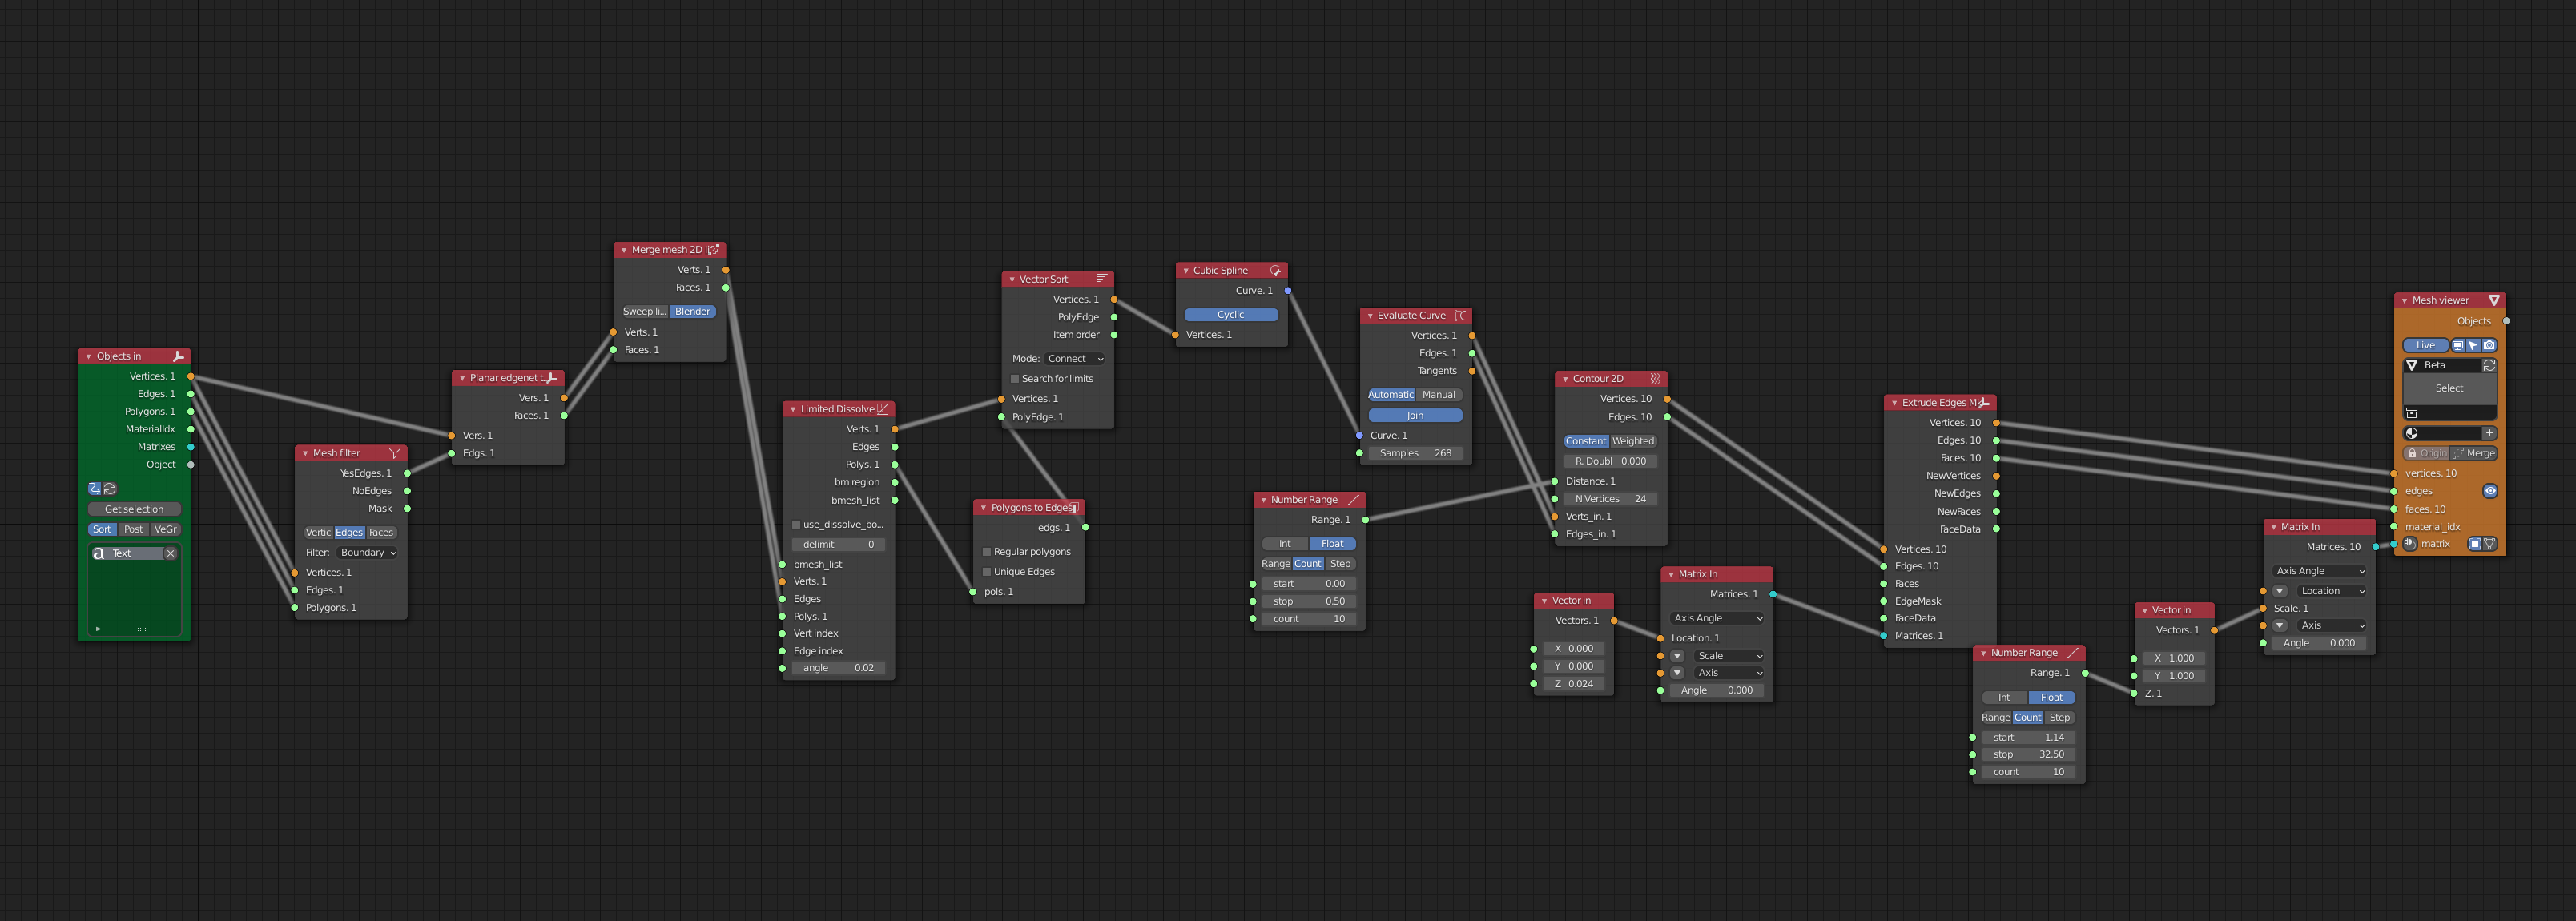
Task: Click the plus icon on Mesh viewer material field
Action: 2490,433
